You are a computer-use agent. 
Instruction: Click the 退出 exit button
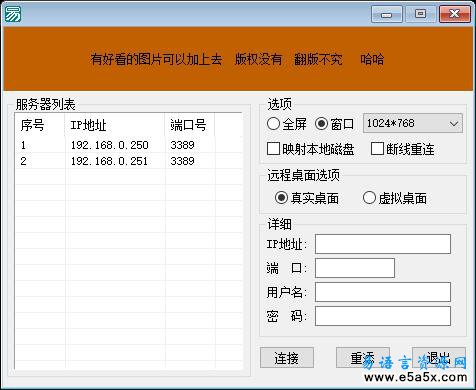pyautogui.click(x=439, y=358)
